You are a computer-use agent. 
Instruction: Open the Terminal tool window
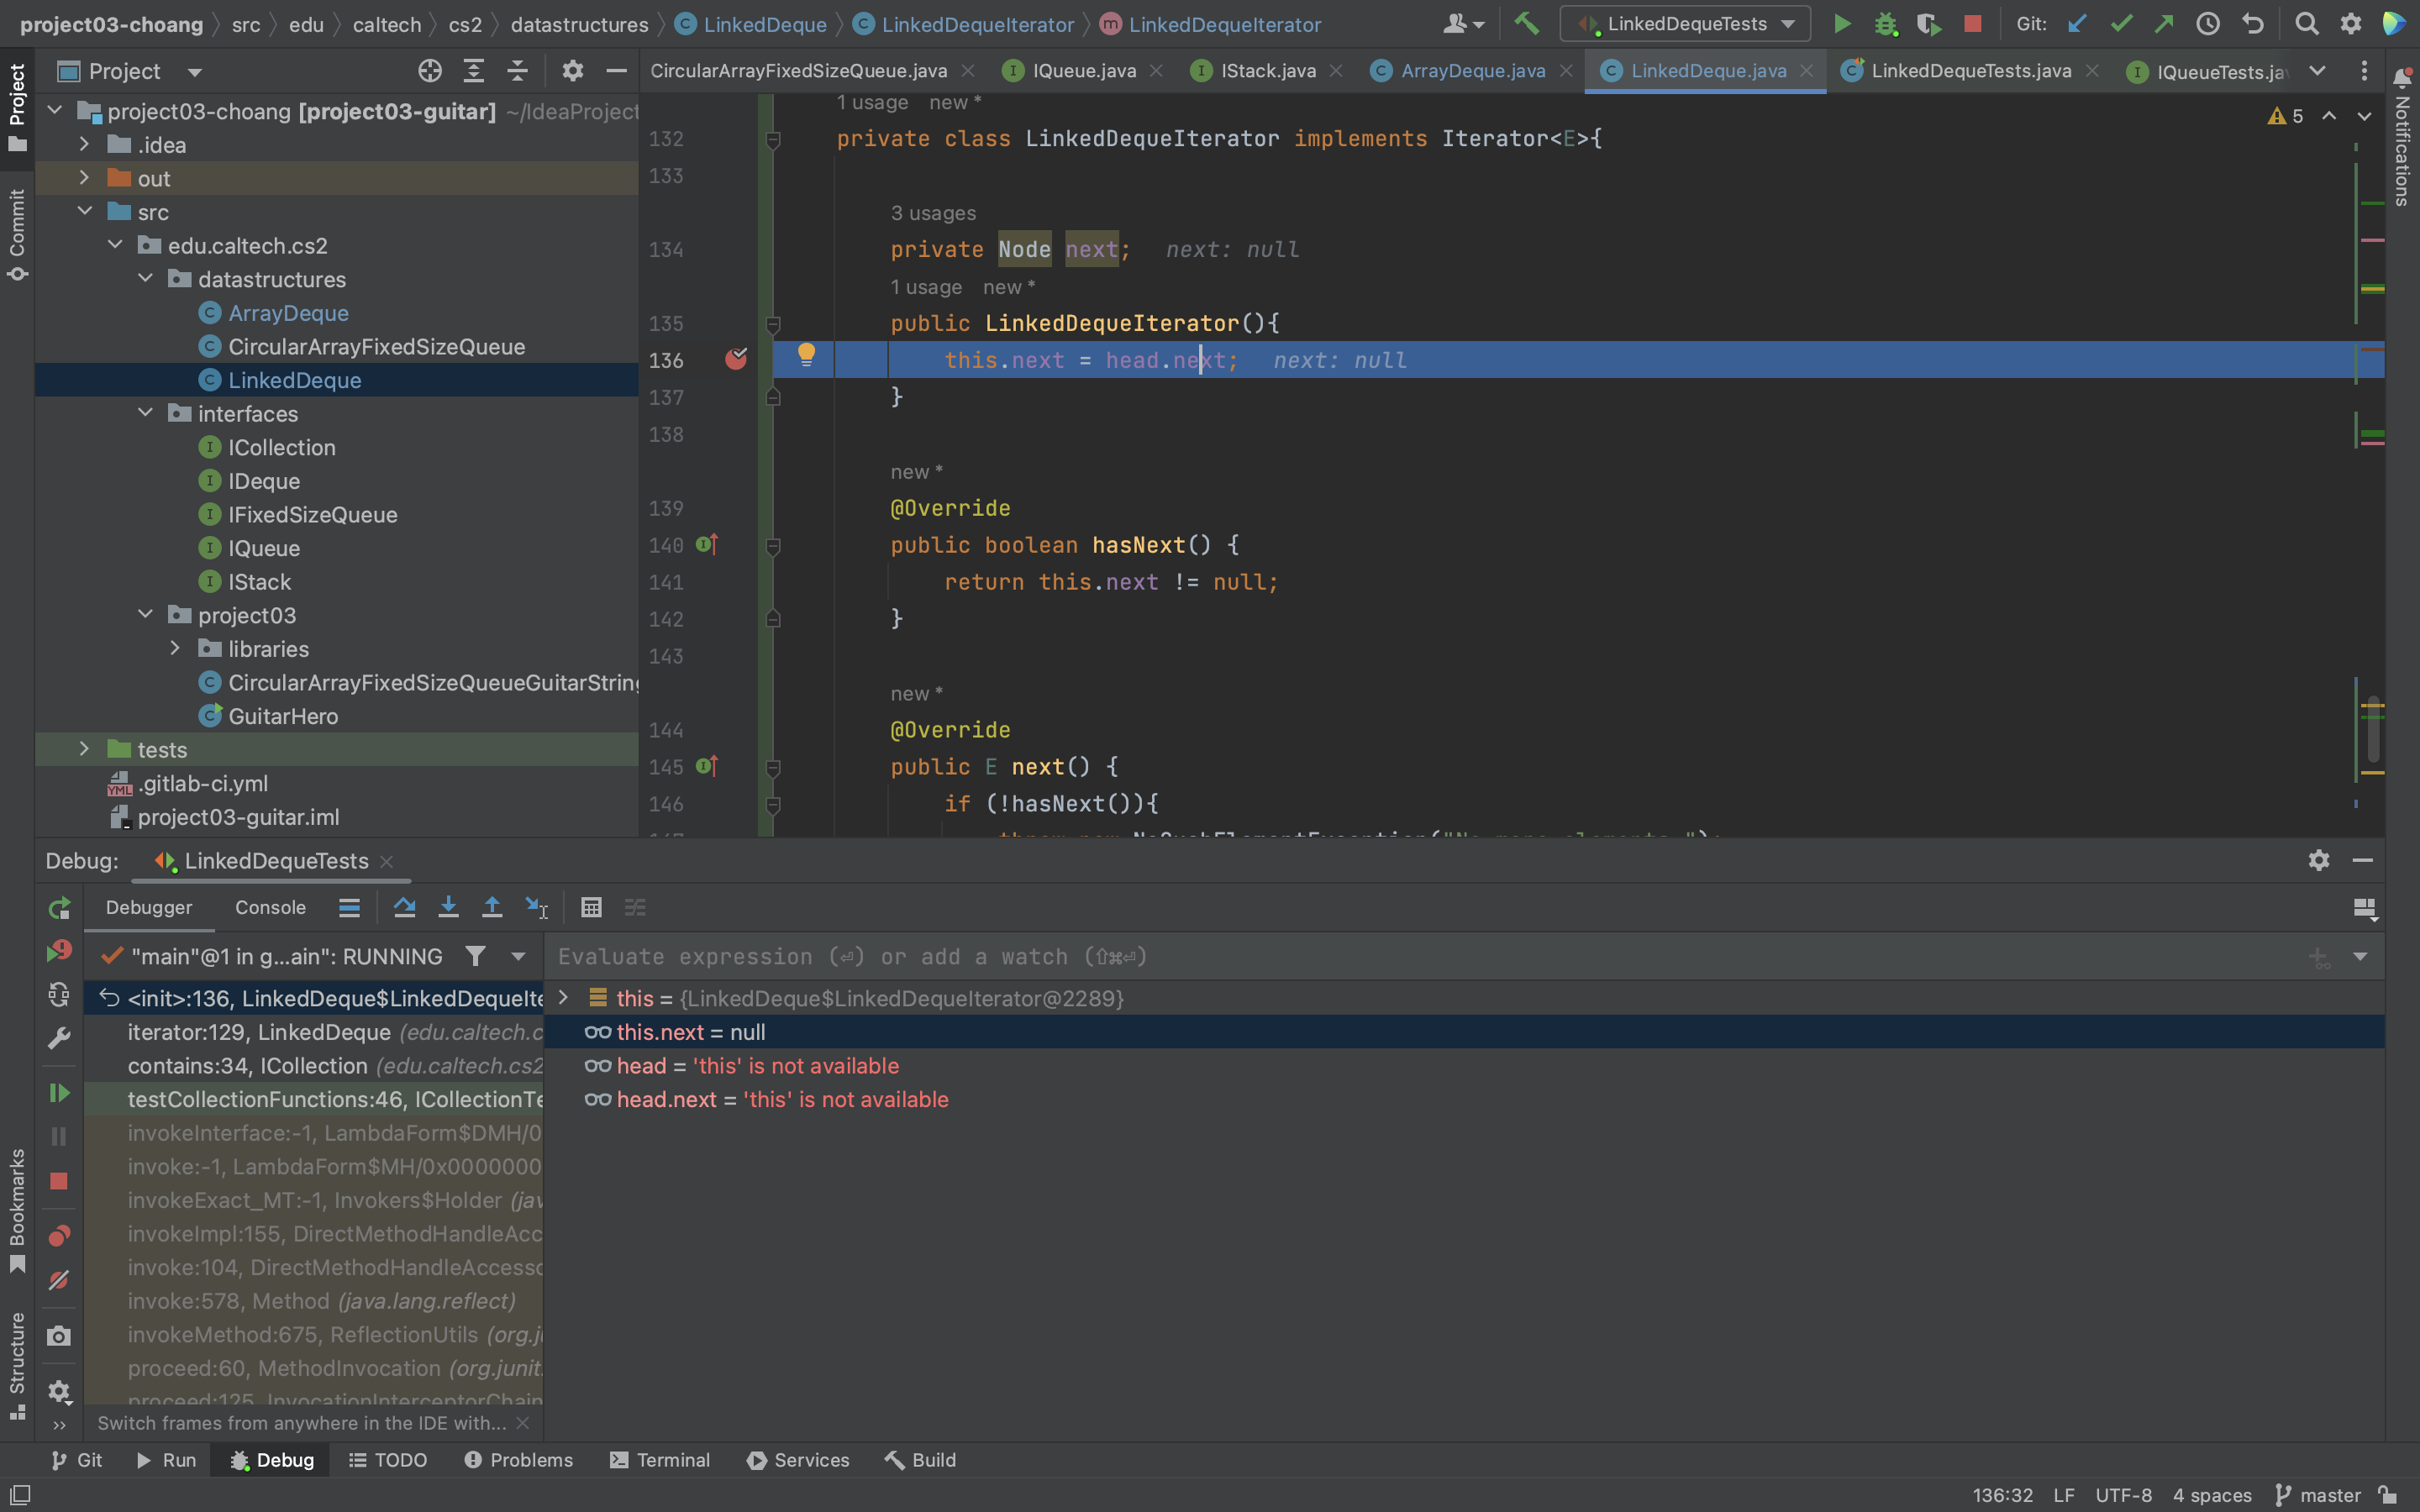660,1460
